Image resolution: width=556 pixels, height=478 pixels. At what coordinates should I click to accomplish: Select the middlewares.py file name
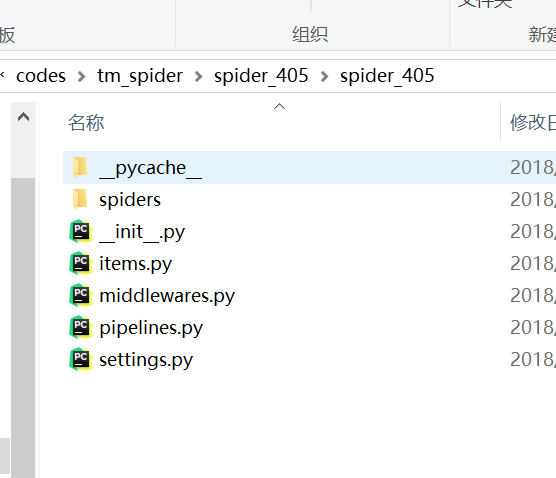[167, 296]
